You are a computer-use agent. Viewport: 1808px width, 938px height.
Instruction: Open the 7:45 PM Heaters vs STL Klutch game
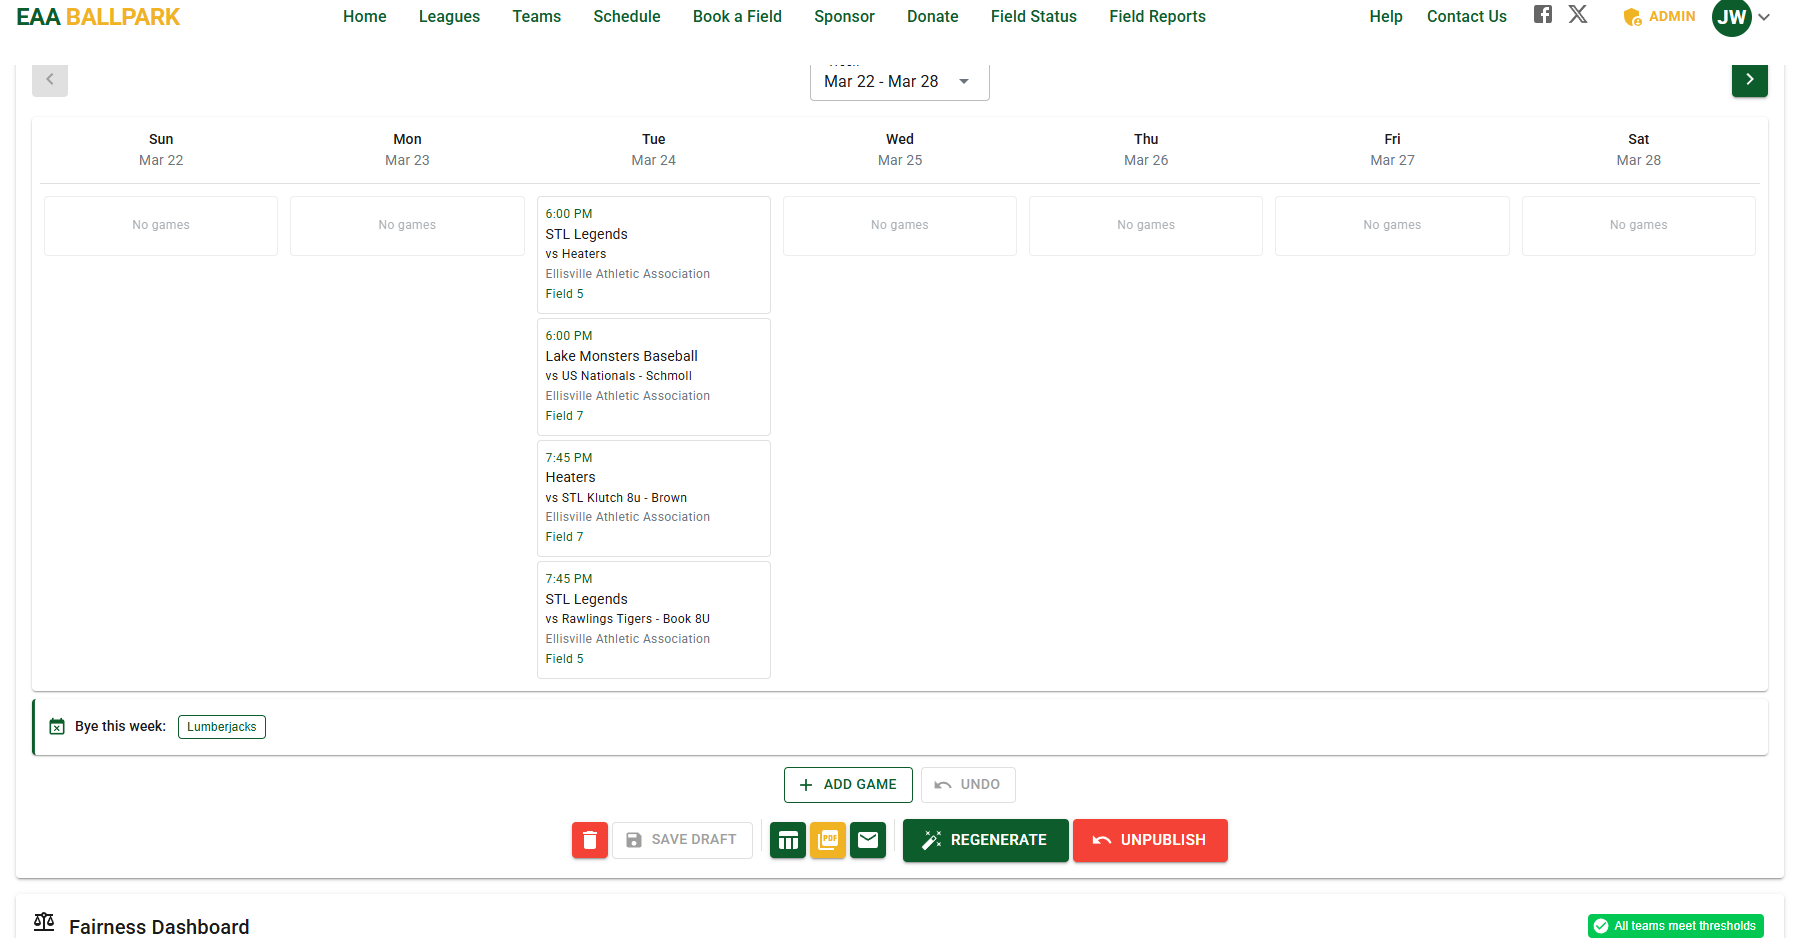coord(654,498)
